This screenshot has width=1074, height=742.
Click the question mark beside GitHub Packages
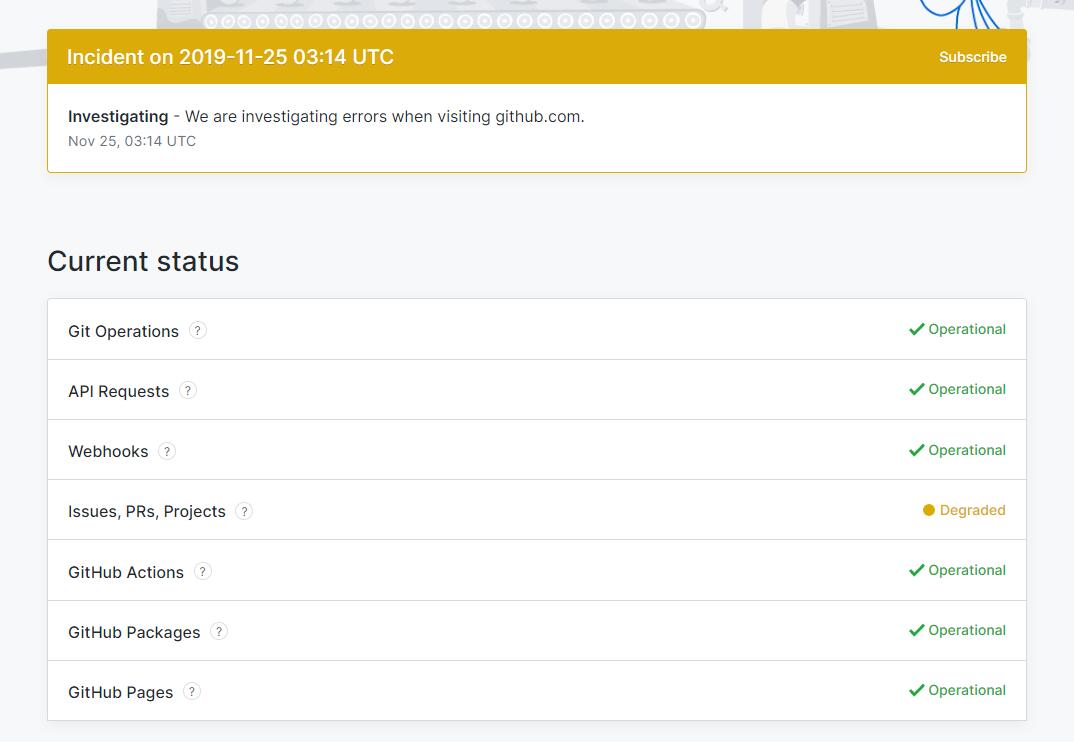[219, 631]
